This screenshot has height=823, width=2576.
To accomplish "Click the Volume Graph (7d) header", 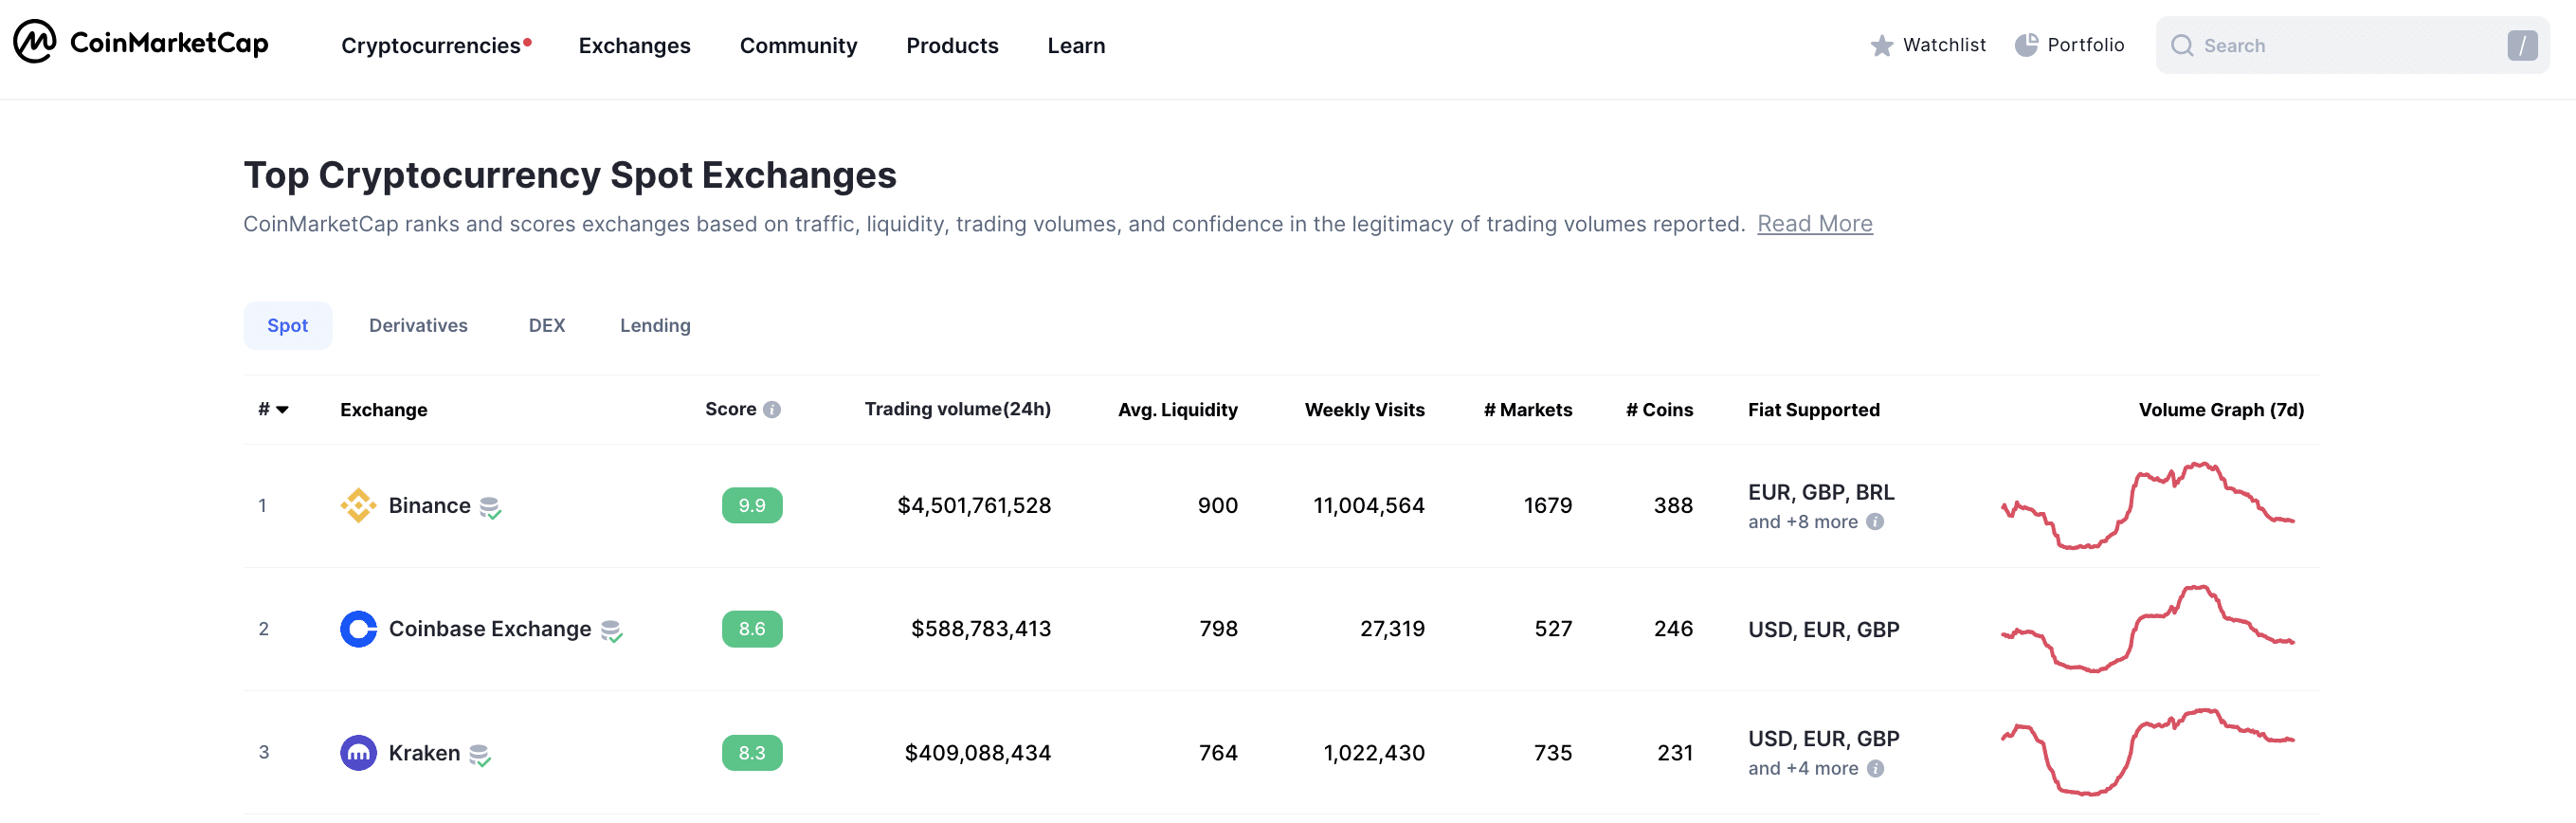I will (2221, 410).
